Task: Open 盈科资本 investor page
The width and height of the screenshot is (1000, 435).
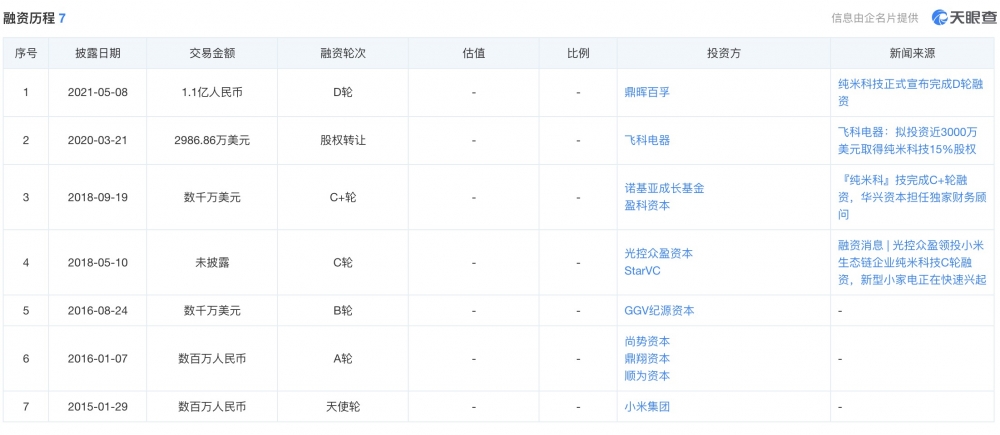Action: [x=647, y=206]
